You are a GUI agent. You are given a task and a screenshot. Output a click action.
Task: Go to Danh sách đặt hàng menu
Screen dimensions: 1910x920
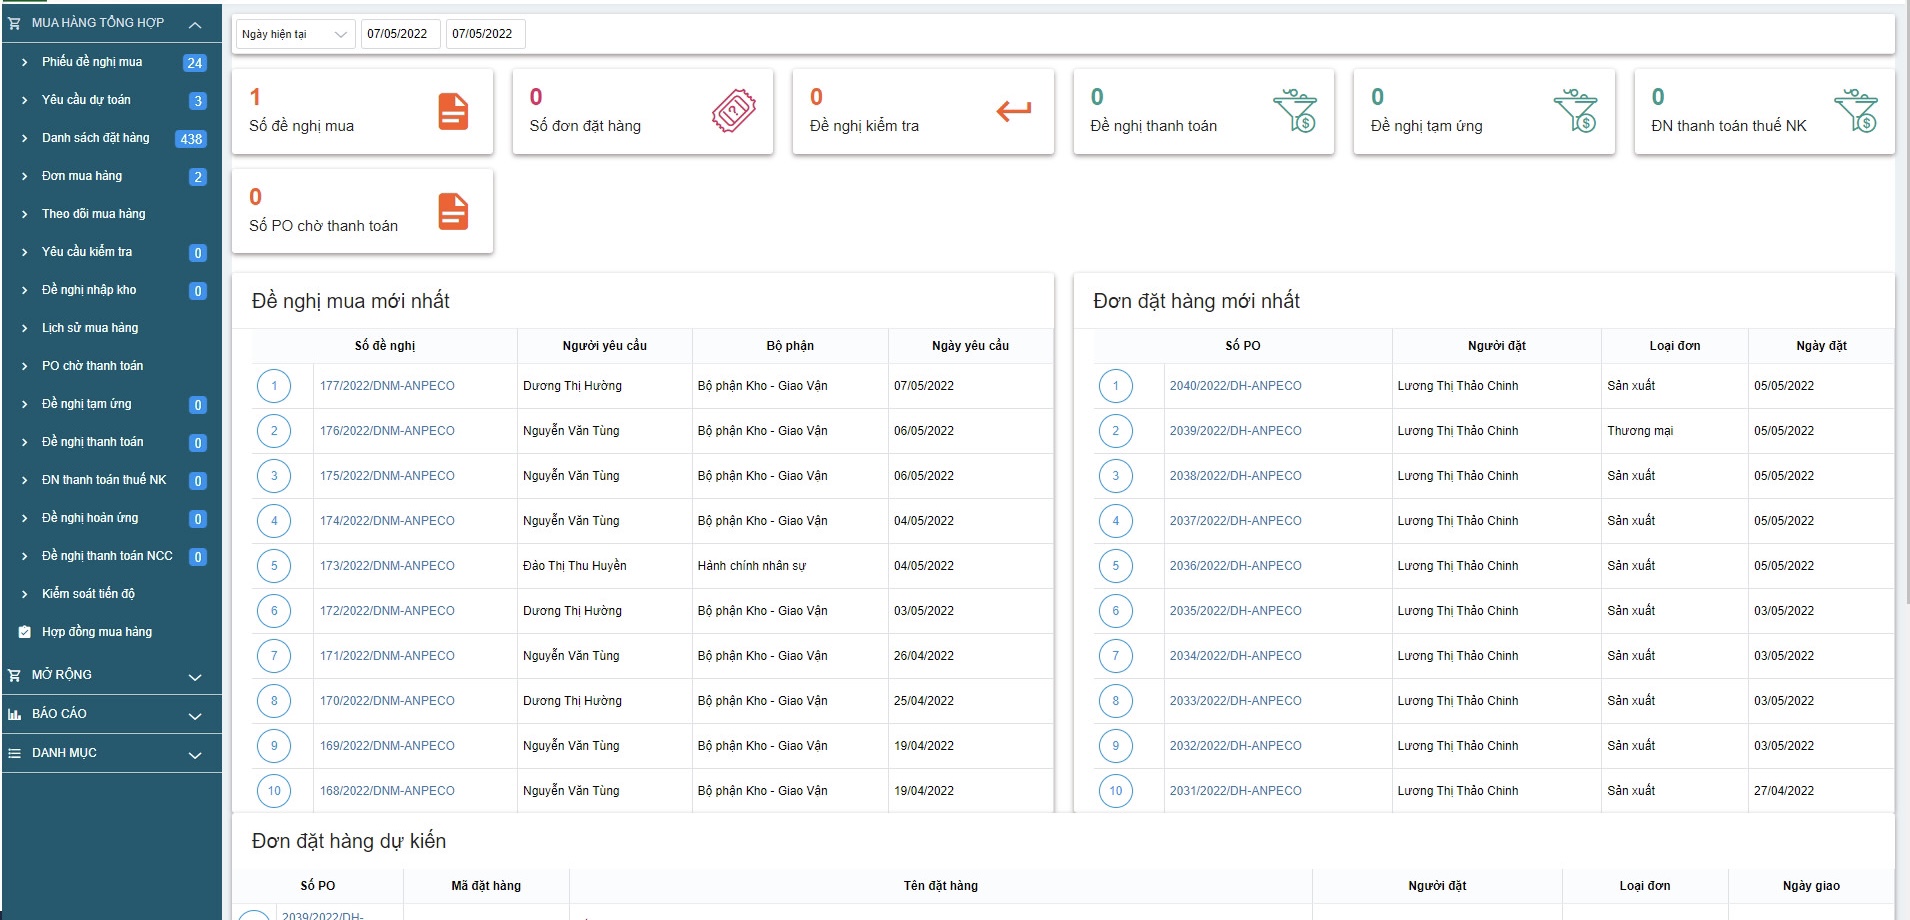tap(95, 138)
